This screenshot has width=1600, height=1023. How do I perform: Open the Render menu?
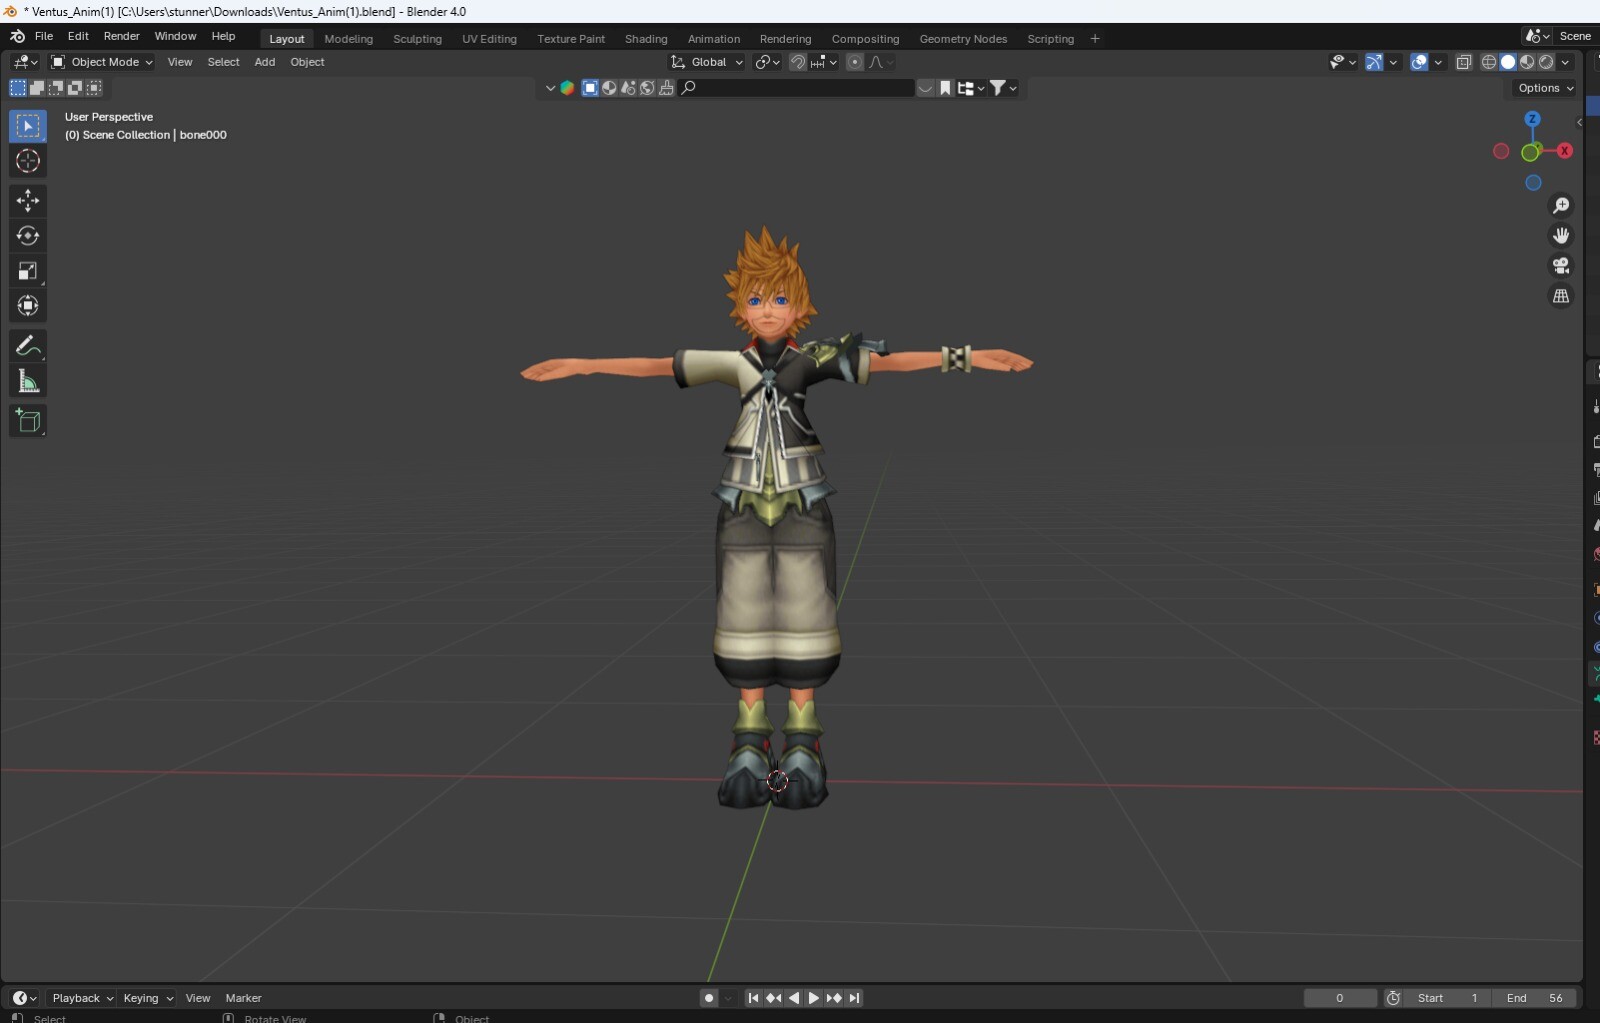122,36
